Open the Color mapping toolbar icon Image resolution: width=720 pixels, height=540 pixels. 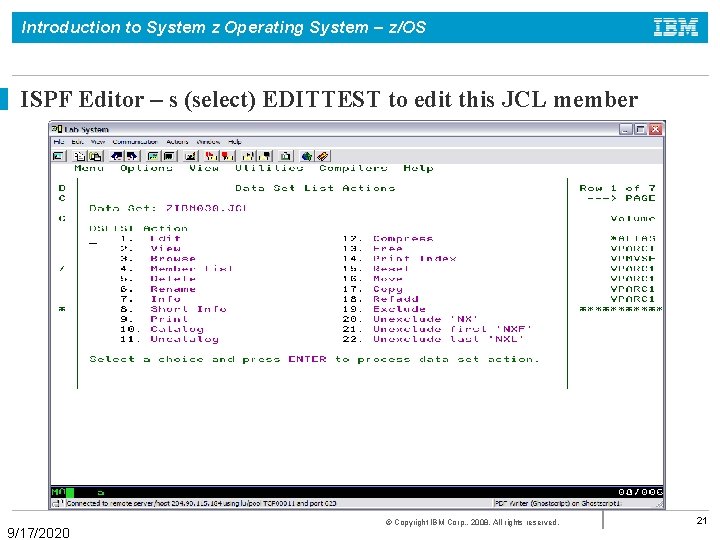pos(169,156)
